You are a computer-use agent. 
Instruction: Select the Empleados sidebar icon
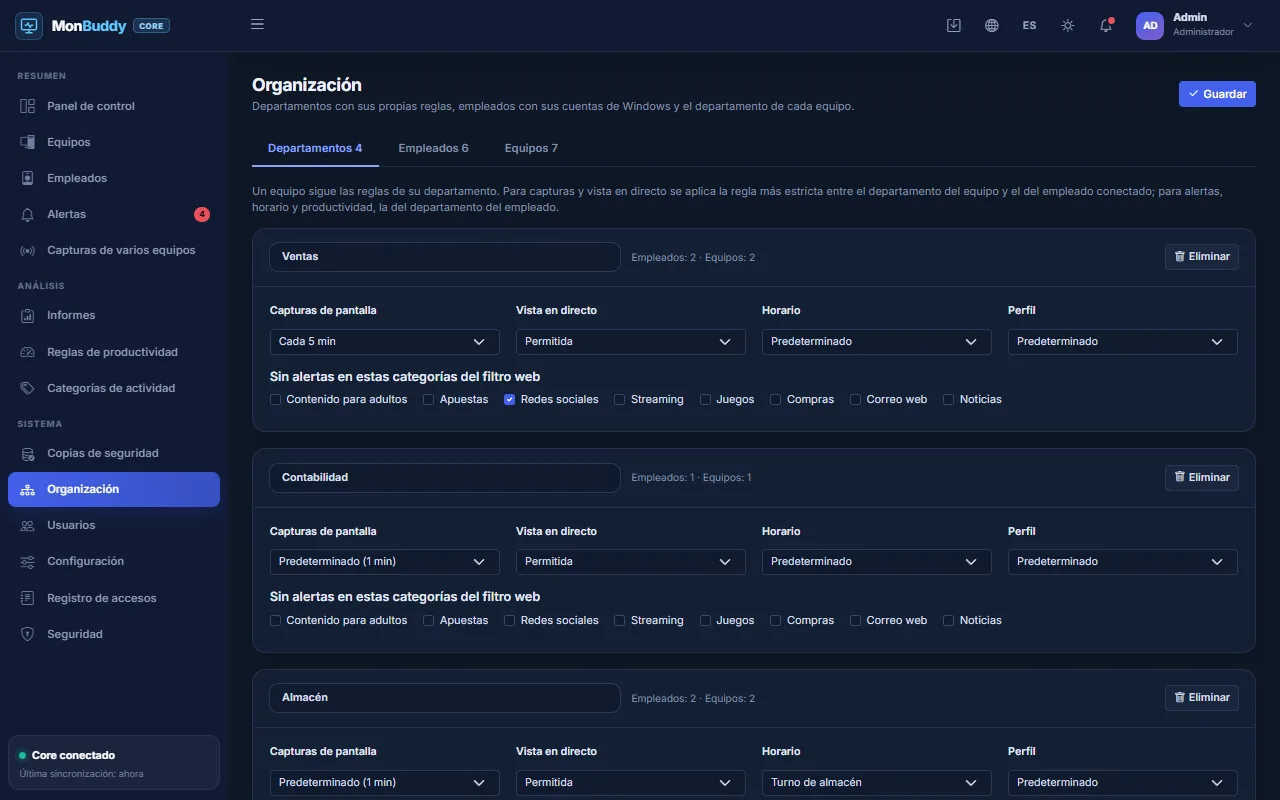pos(28,178)
